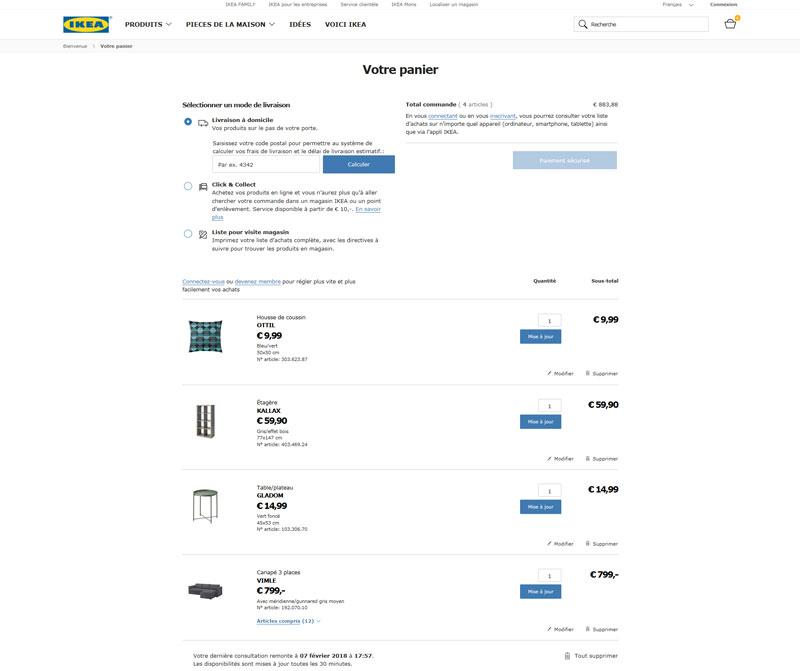Viewport: 800px width, 671px height.
Task: Open IKEA Mons store page
Action: 404,5
